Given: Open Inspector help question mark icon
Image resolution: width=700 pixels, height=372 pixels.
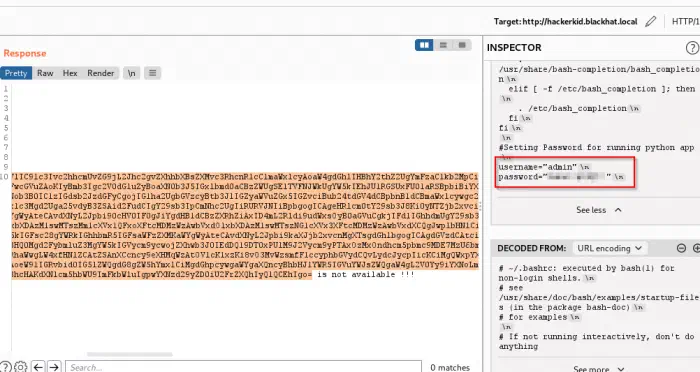Looking at the screenshot, I should click(x=692, y=48).
